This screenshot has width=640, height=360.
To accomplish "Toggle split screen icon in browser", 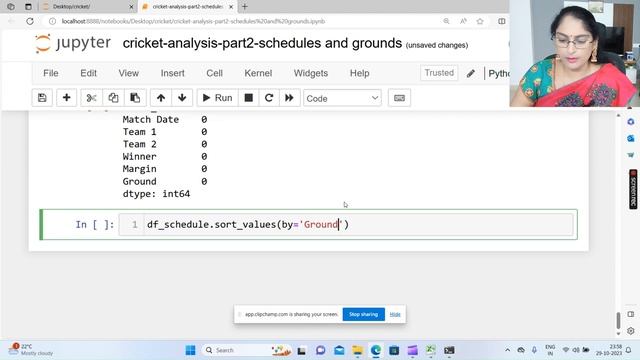I will (502, 21).
